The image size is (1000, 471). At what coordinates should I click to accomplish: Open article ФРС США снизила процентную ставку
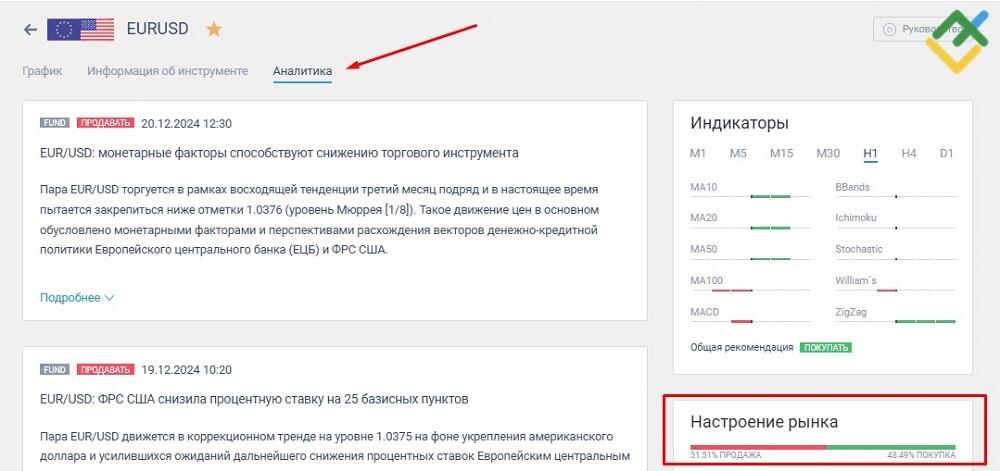point(254,399)
